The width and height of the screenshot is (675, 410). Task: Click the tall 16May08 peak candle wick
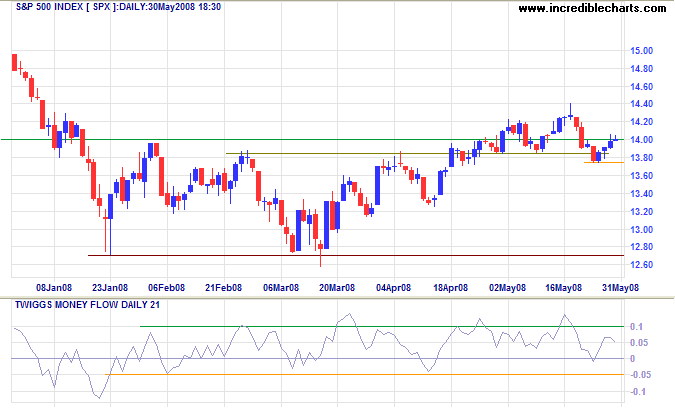coord(570,111)
